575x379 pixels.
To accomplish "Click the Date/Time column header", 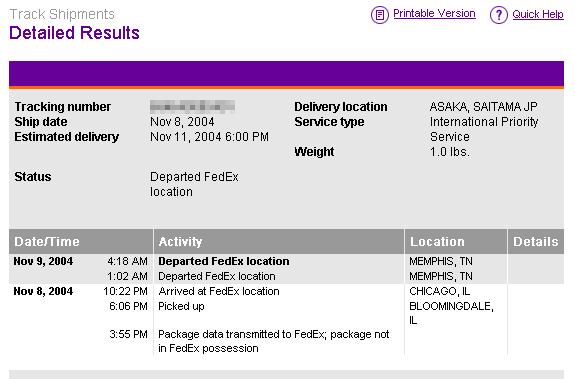I will 81,242.
